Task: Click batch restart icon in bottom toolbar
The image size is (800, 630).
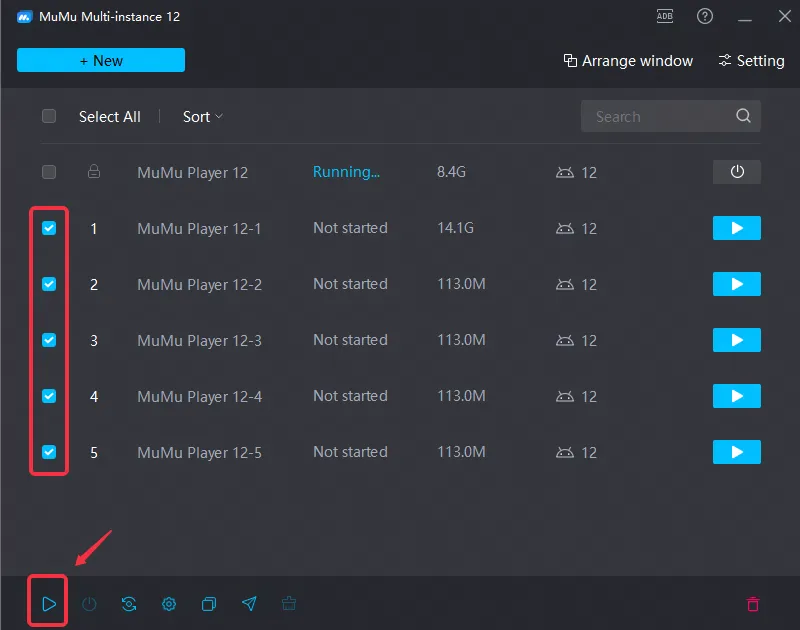Action: pos(129,604)
